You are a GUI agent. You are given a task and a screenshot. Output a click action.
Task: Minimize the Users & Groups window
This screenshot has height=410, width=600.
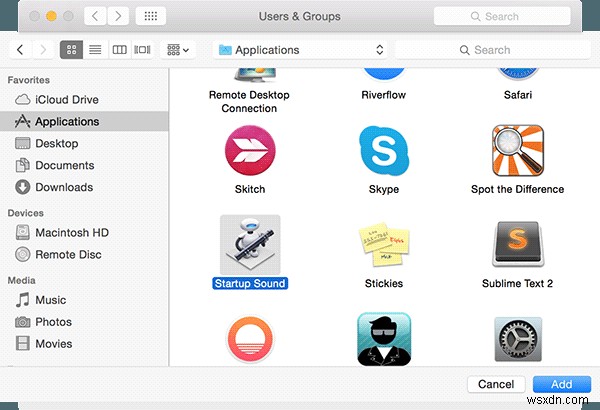(51, 16)
